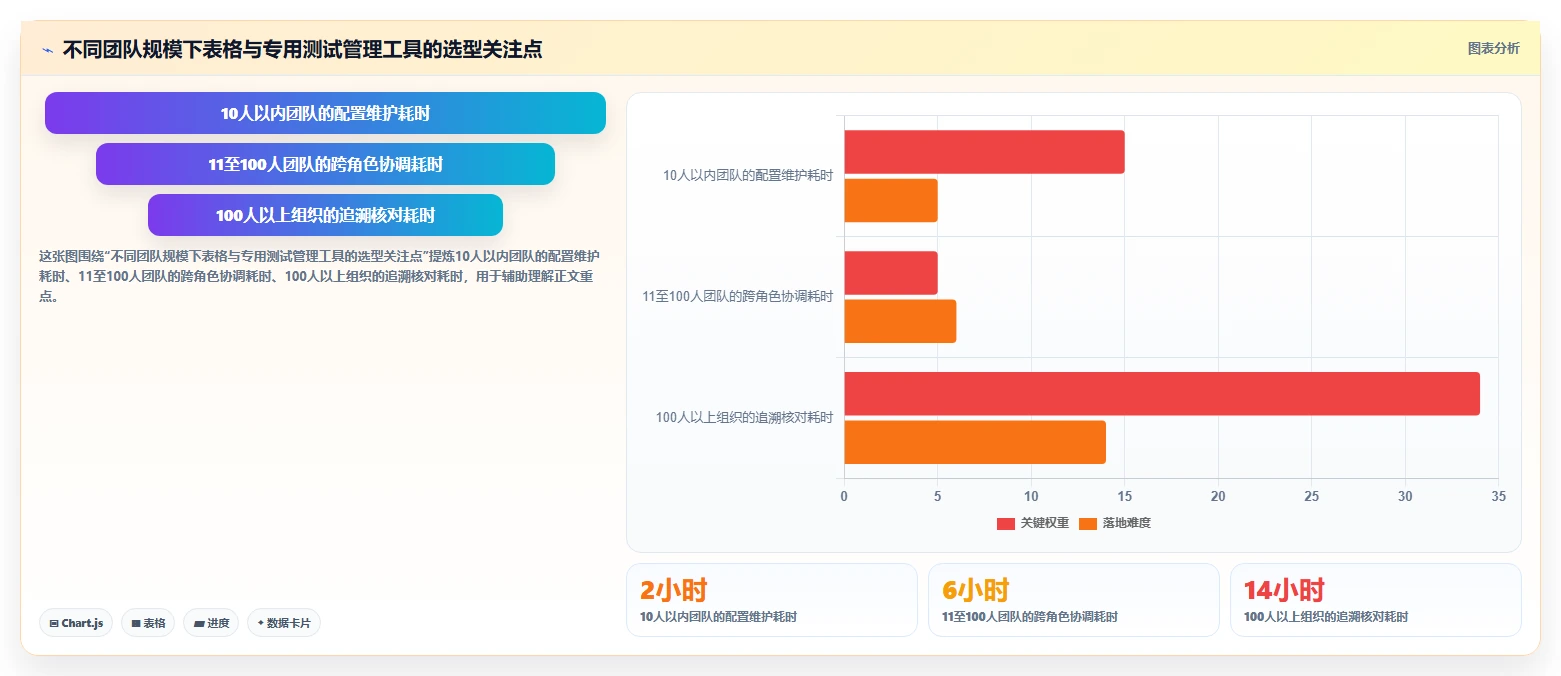Click the description paragraph starting 这张图围绕

point(320,277)
